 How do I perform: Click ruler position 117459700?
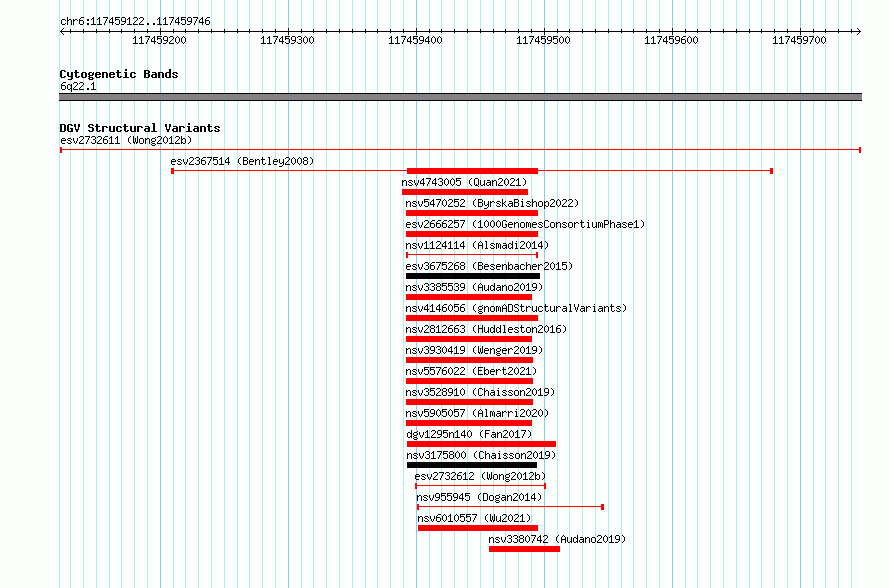pyautogui.click(x=799, y=40)
